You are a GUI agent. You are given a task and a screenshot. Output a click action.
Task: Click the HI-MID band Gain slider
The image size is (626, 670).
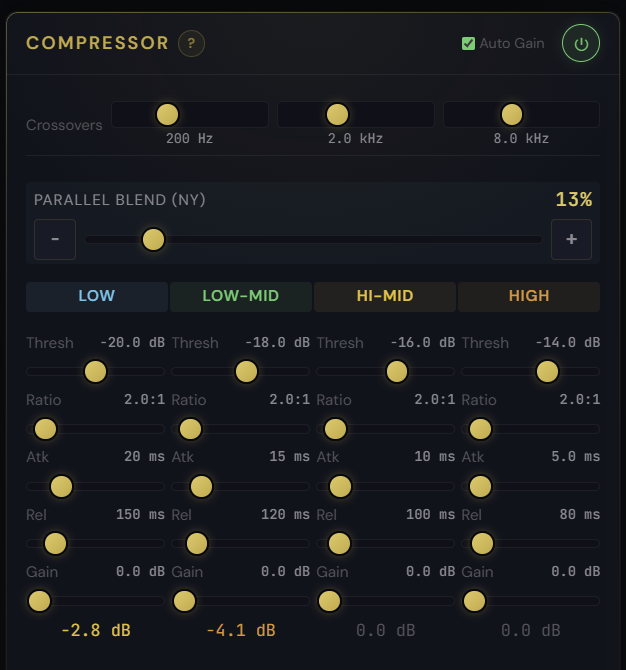pos(385,601)
